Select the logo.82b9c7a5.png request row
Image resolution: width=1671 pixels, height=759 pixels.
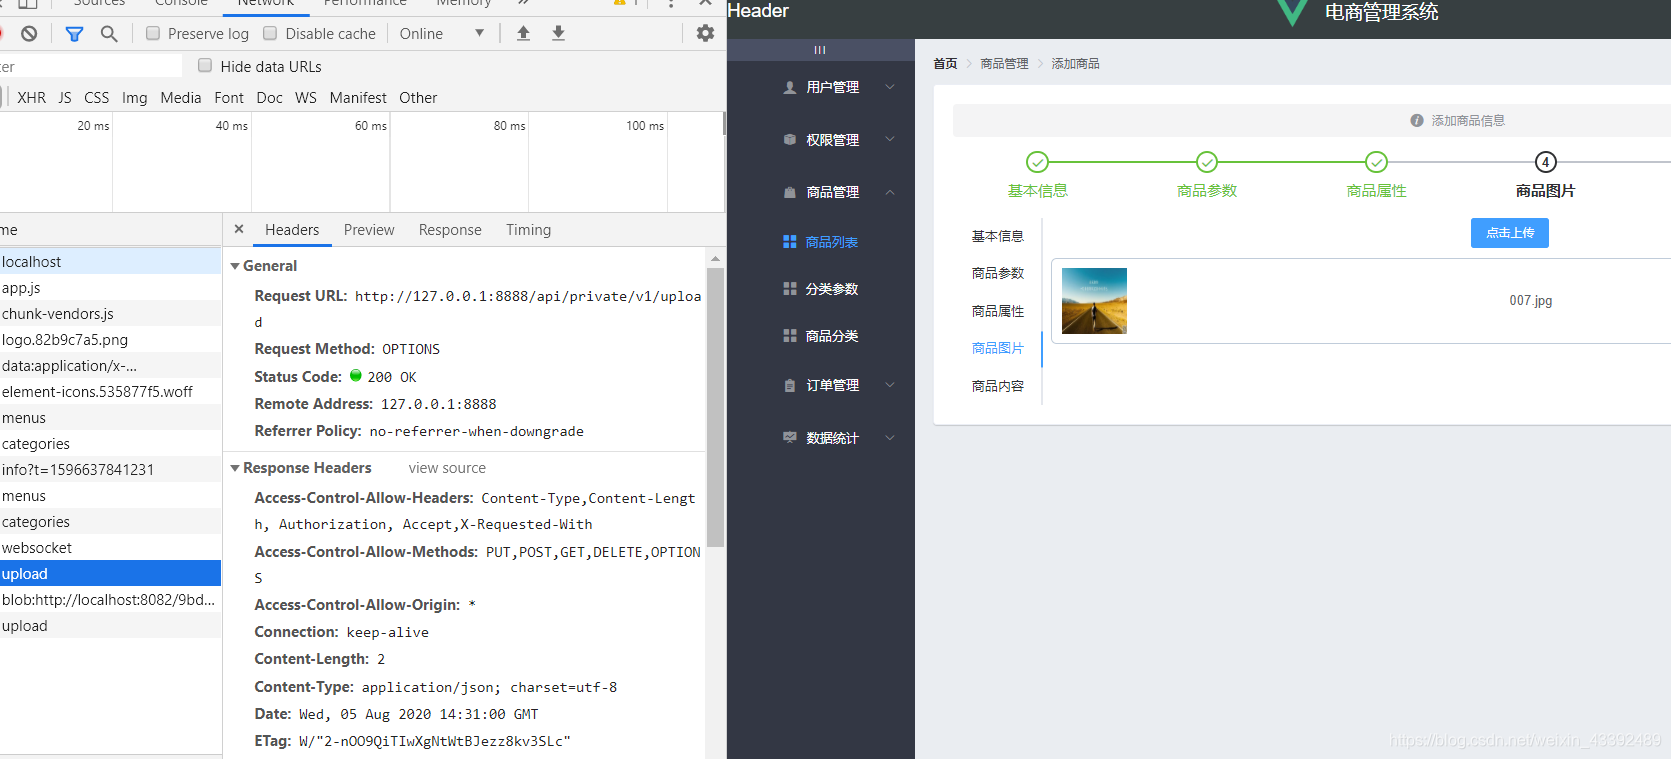pyautogui.click(x=110, y=339)
